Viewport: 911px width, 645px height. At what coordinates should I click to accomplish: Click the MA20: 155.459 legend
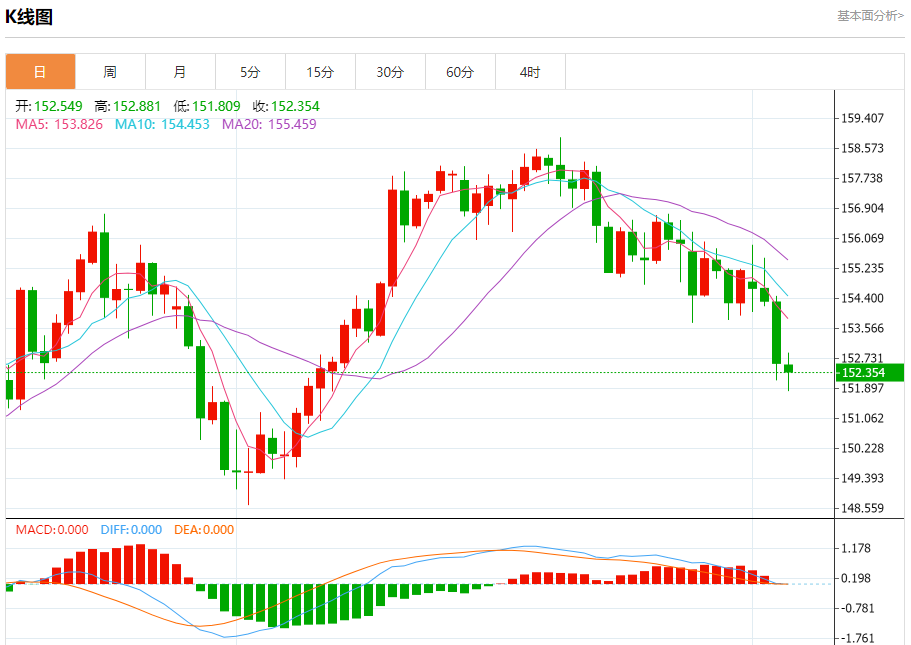(269, 124)
